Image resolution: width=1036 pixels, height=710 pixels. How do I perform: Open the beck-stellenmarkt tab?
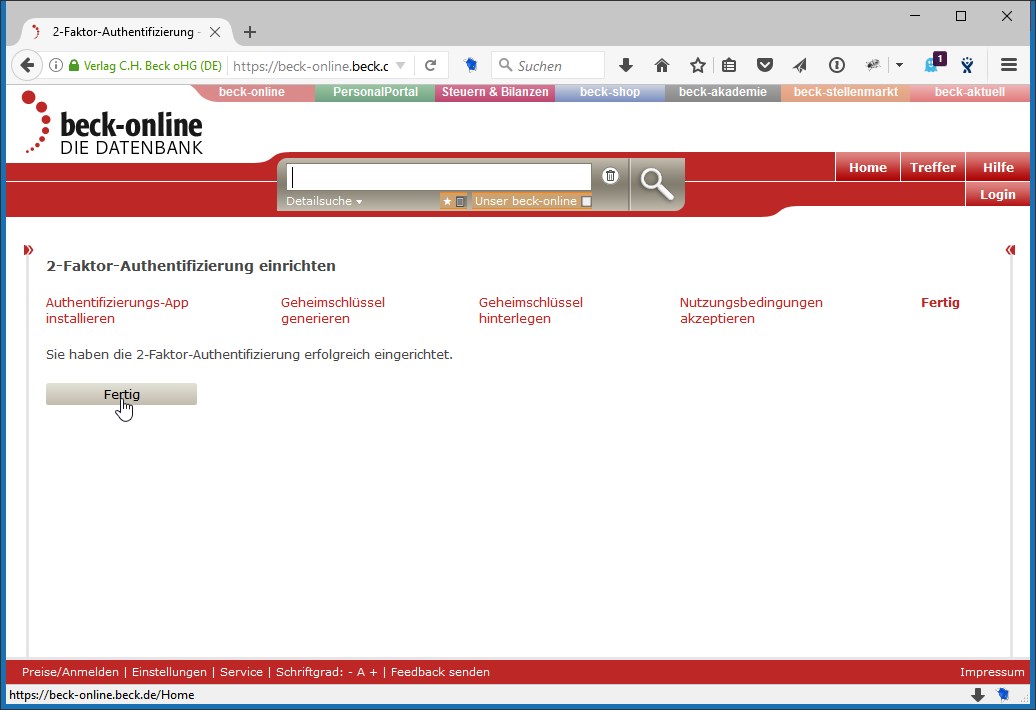(x=846, y=92)
